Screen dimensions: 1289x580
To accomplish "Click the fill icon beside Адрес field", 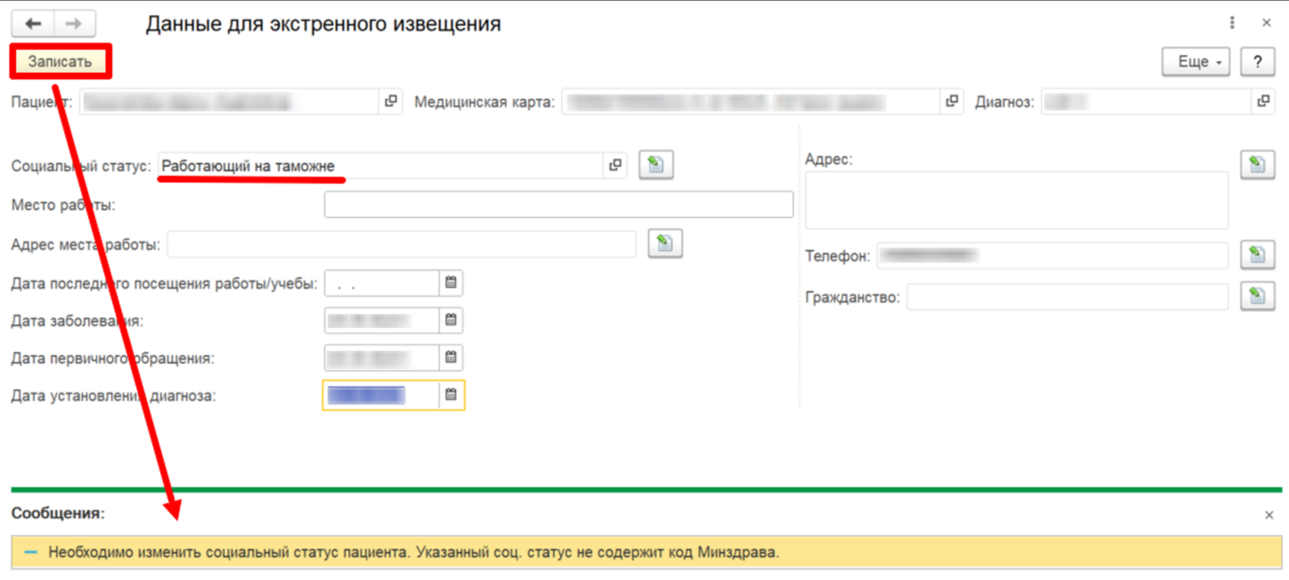I will pyautogui.click(x=1257, y=164).
